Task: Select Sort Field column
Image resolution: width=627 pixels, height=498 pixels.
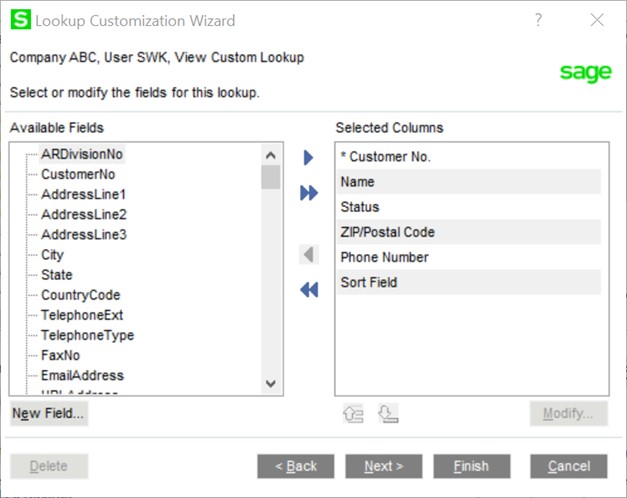Action: 469,282
